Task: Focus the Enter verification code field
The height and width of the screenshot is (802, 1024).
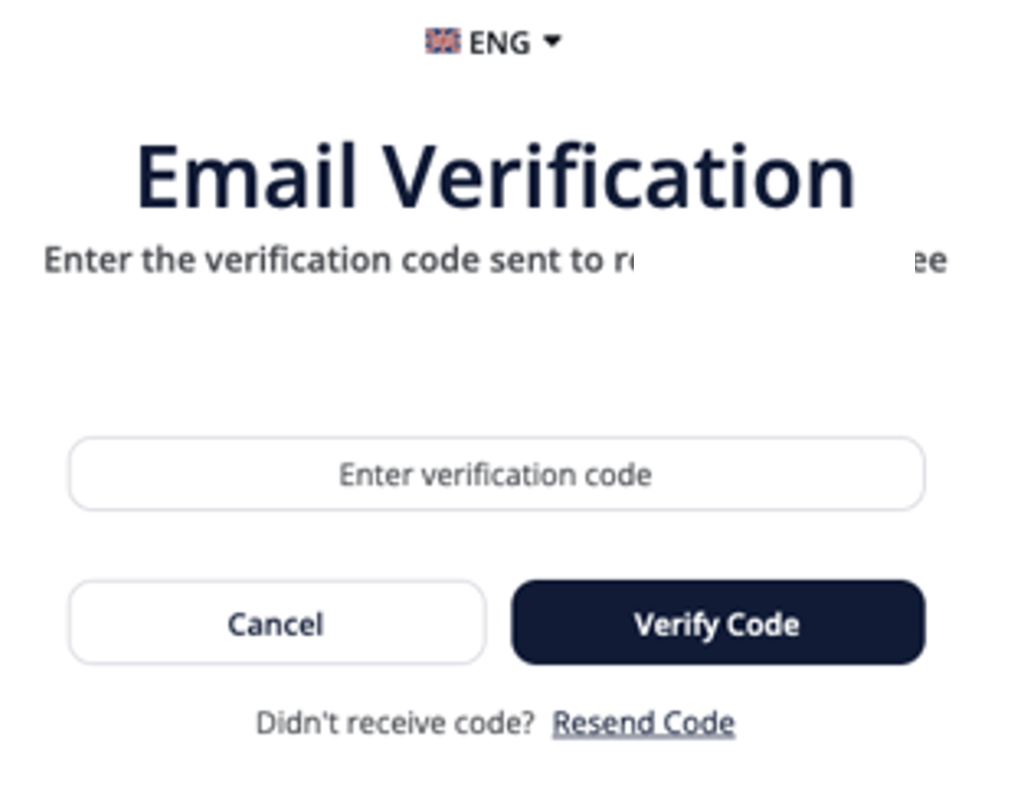Action: [496, 474]
